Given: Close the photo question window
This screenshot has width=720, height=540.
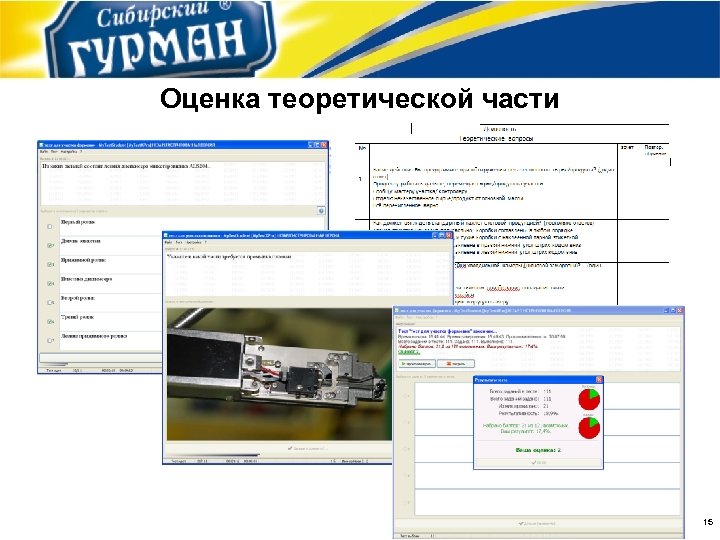Looking at the screenshot, I should [449, 235].
